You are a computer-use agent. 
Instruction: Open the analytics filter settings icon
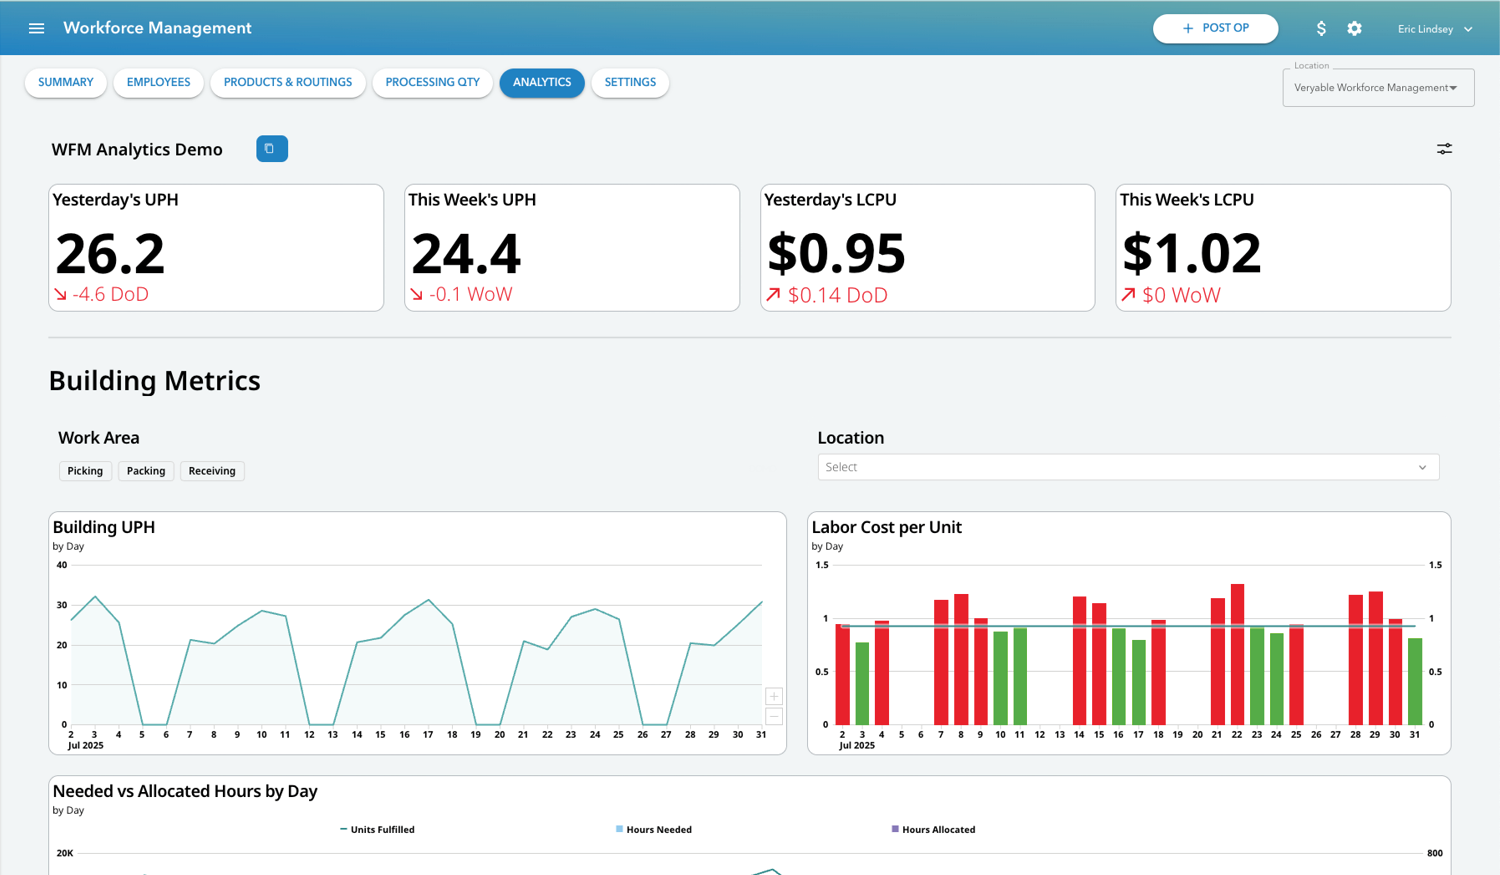coord(1444,148)
